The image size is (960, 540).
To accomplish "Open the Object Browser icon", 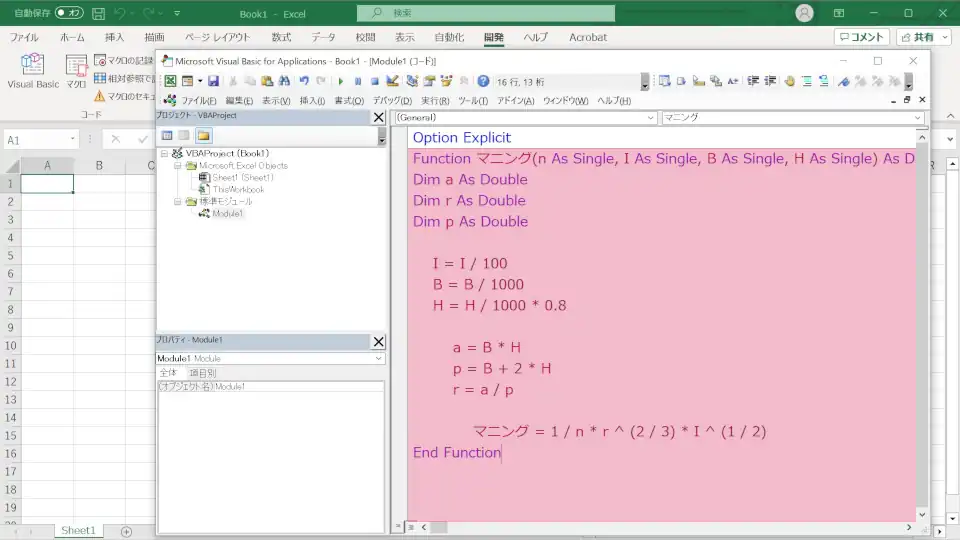I will tap(445, 81).
